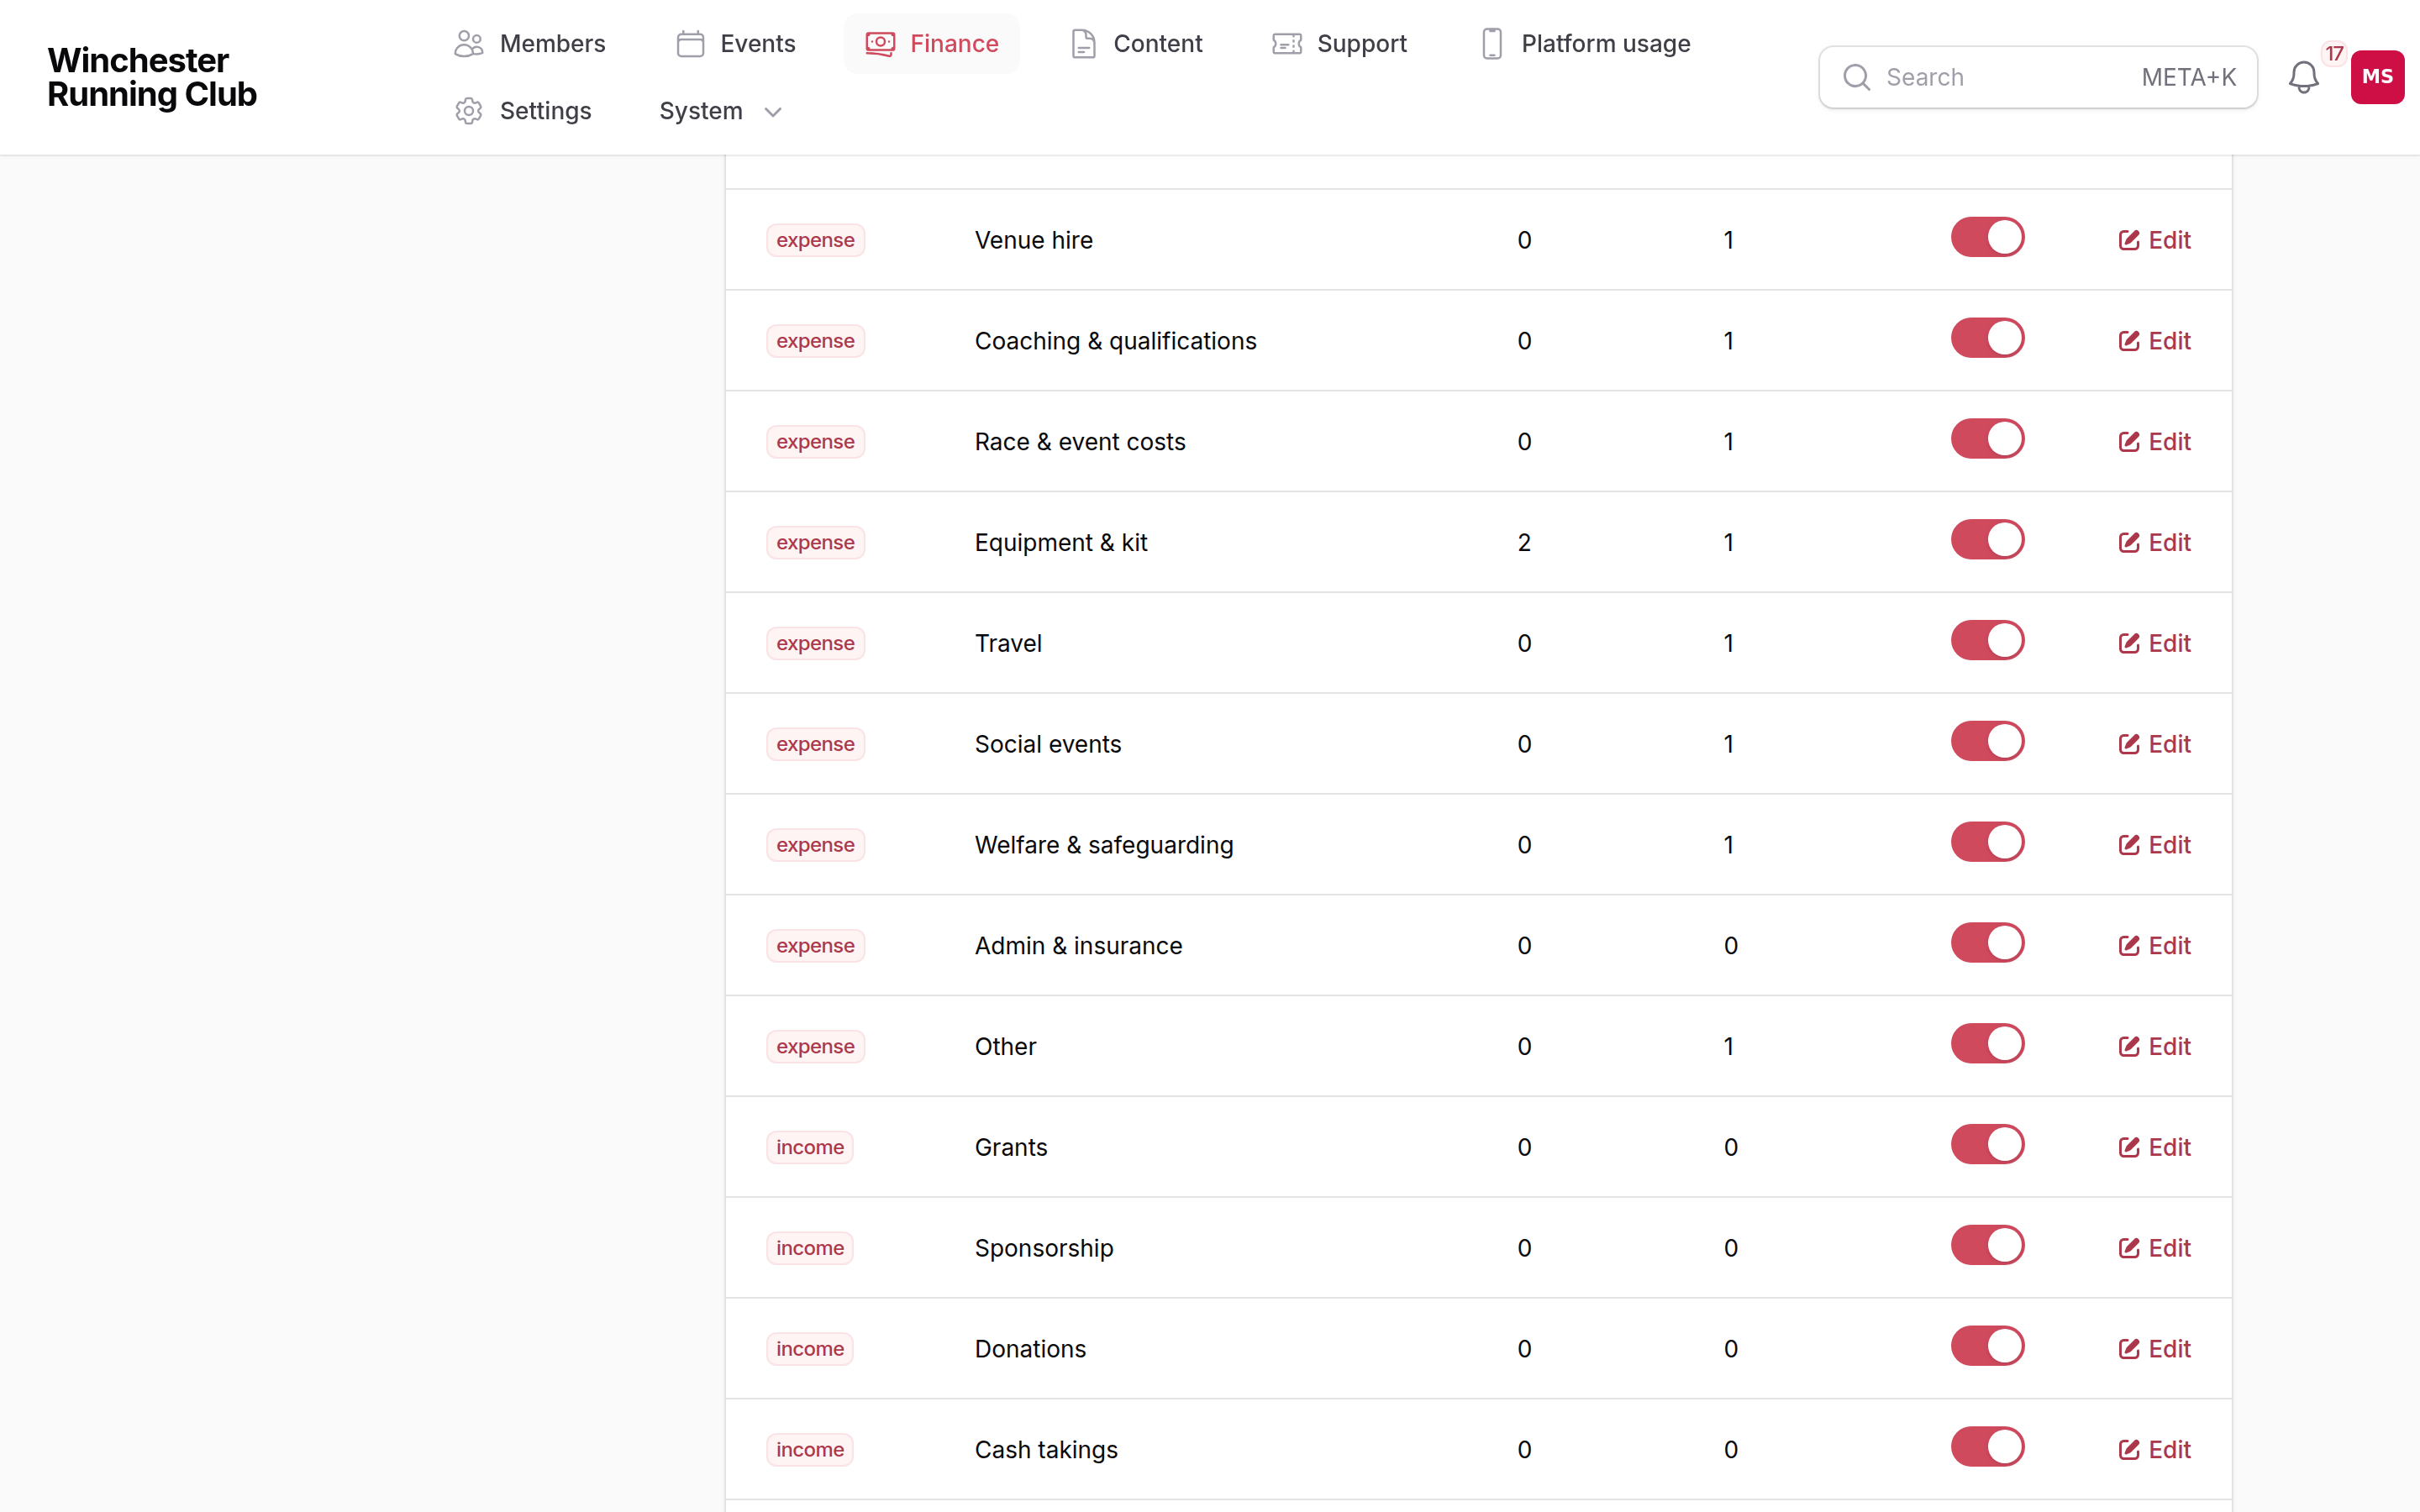Click the edit pencil icon for Venue hire
The image size is (2420, 1512).
[2129, 240]
